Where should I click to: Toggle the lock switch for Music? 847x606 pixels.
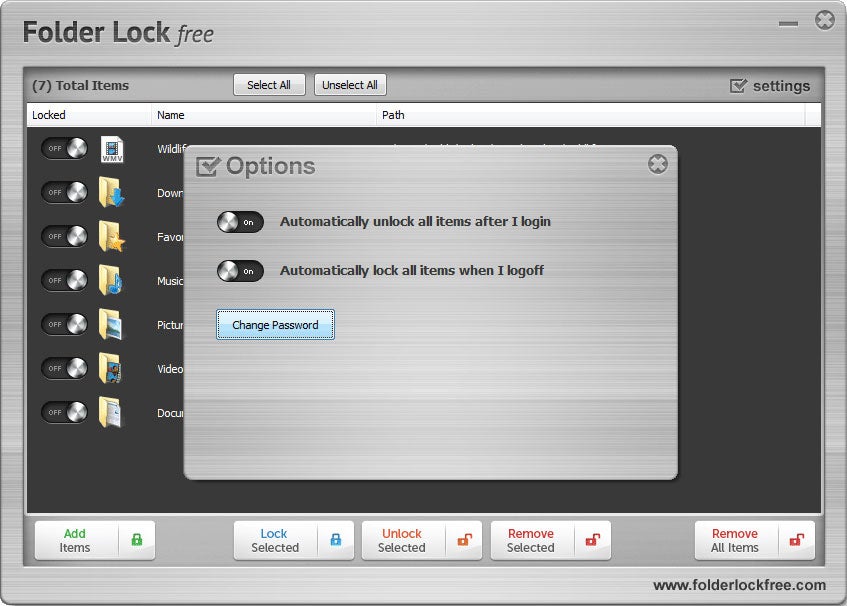coord(64,280)
